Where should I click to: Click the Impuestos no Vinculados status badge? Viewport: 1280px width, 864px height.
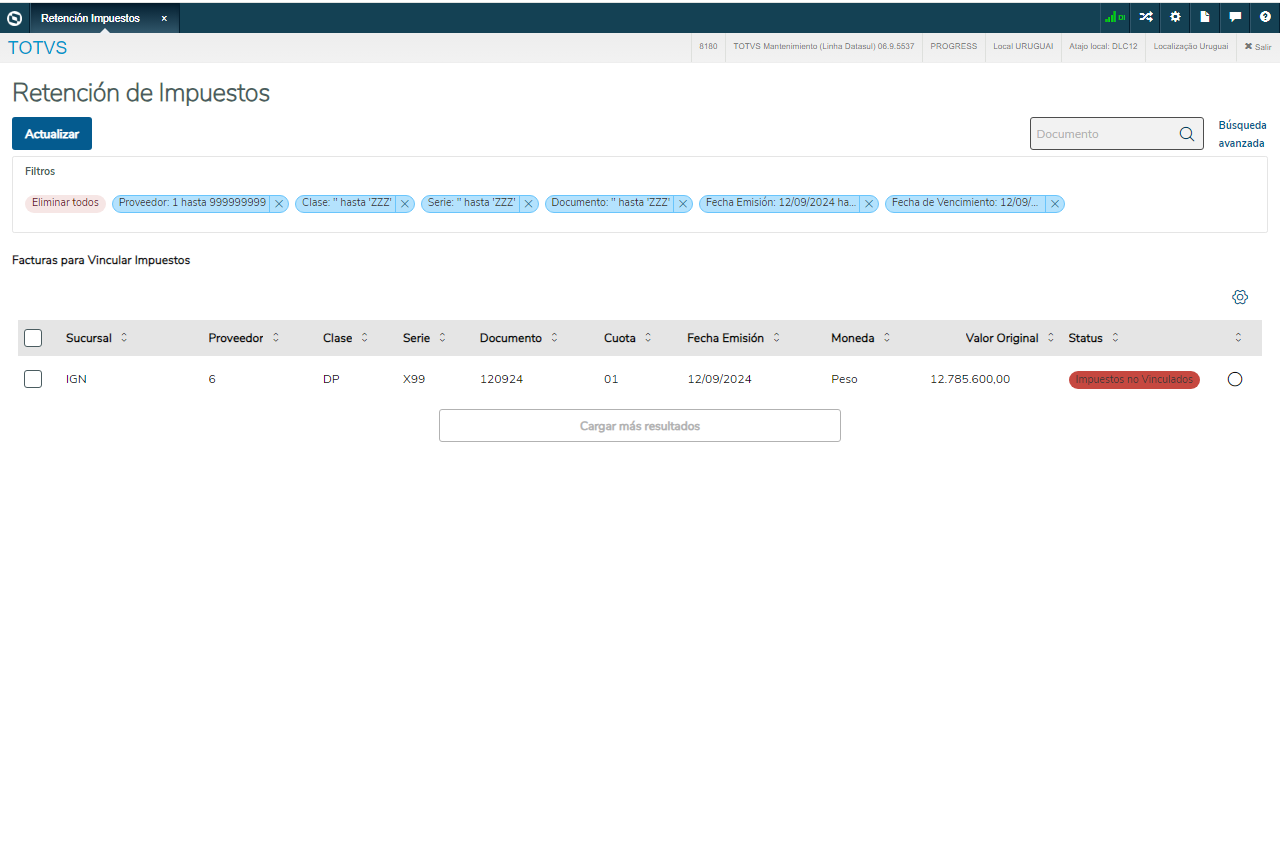[1134, 380]
